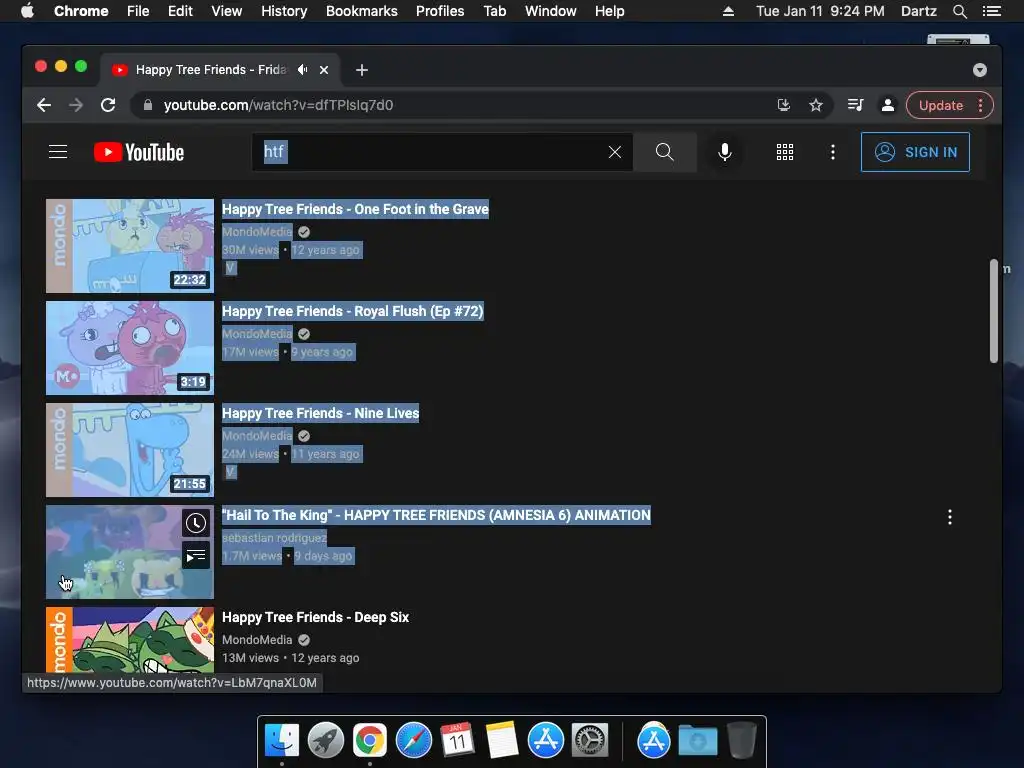Open the tab search dropdown arrow
Screen dimensions: 1024x768
[x=980, y=70]
